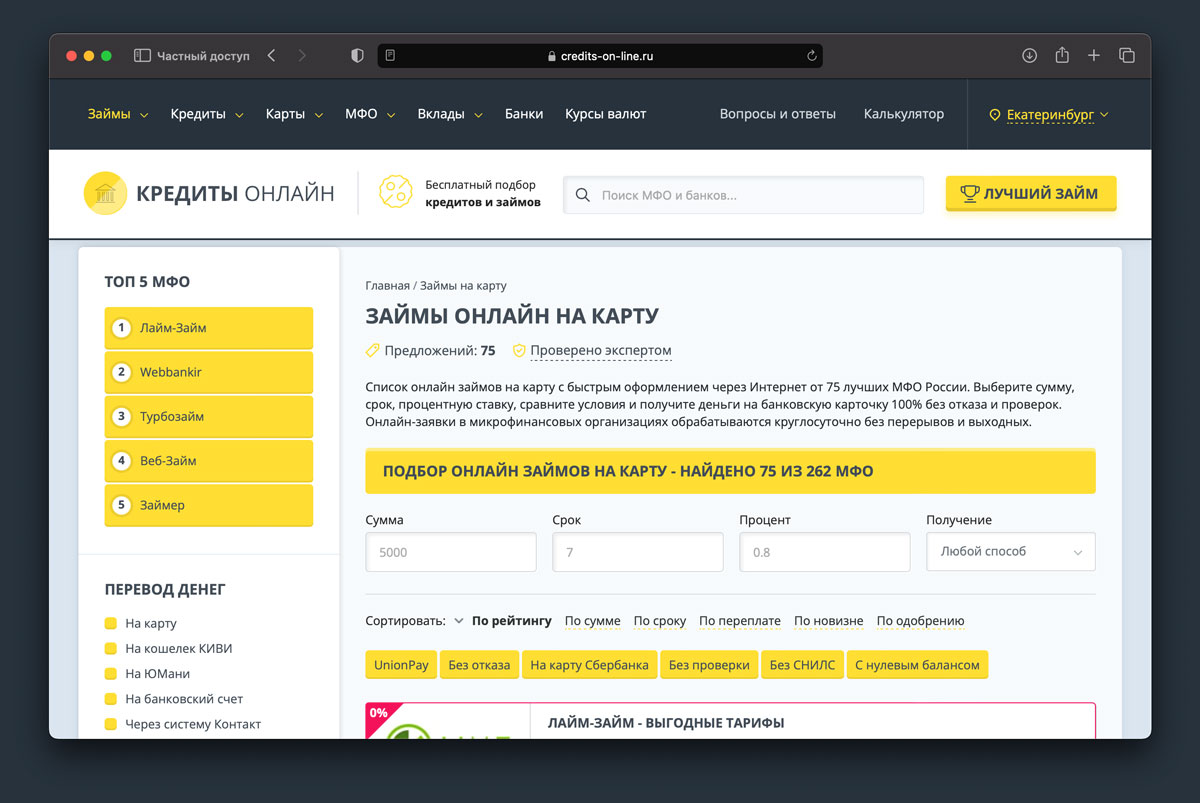Viewport: 1200px width, 803px height.
Task: Open Лайм-Займ in Top 5 list
Action: point(208,328)
